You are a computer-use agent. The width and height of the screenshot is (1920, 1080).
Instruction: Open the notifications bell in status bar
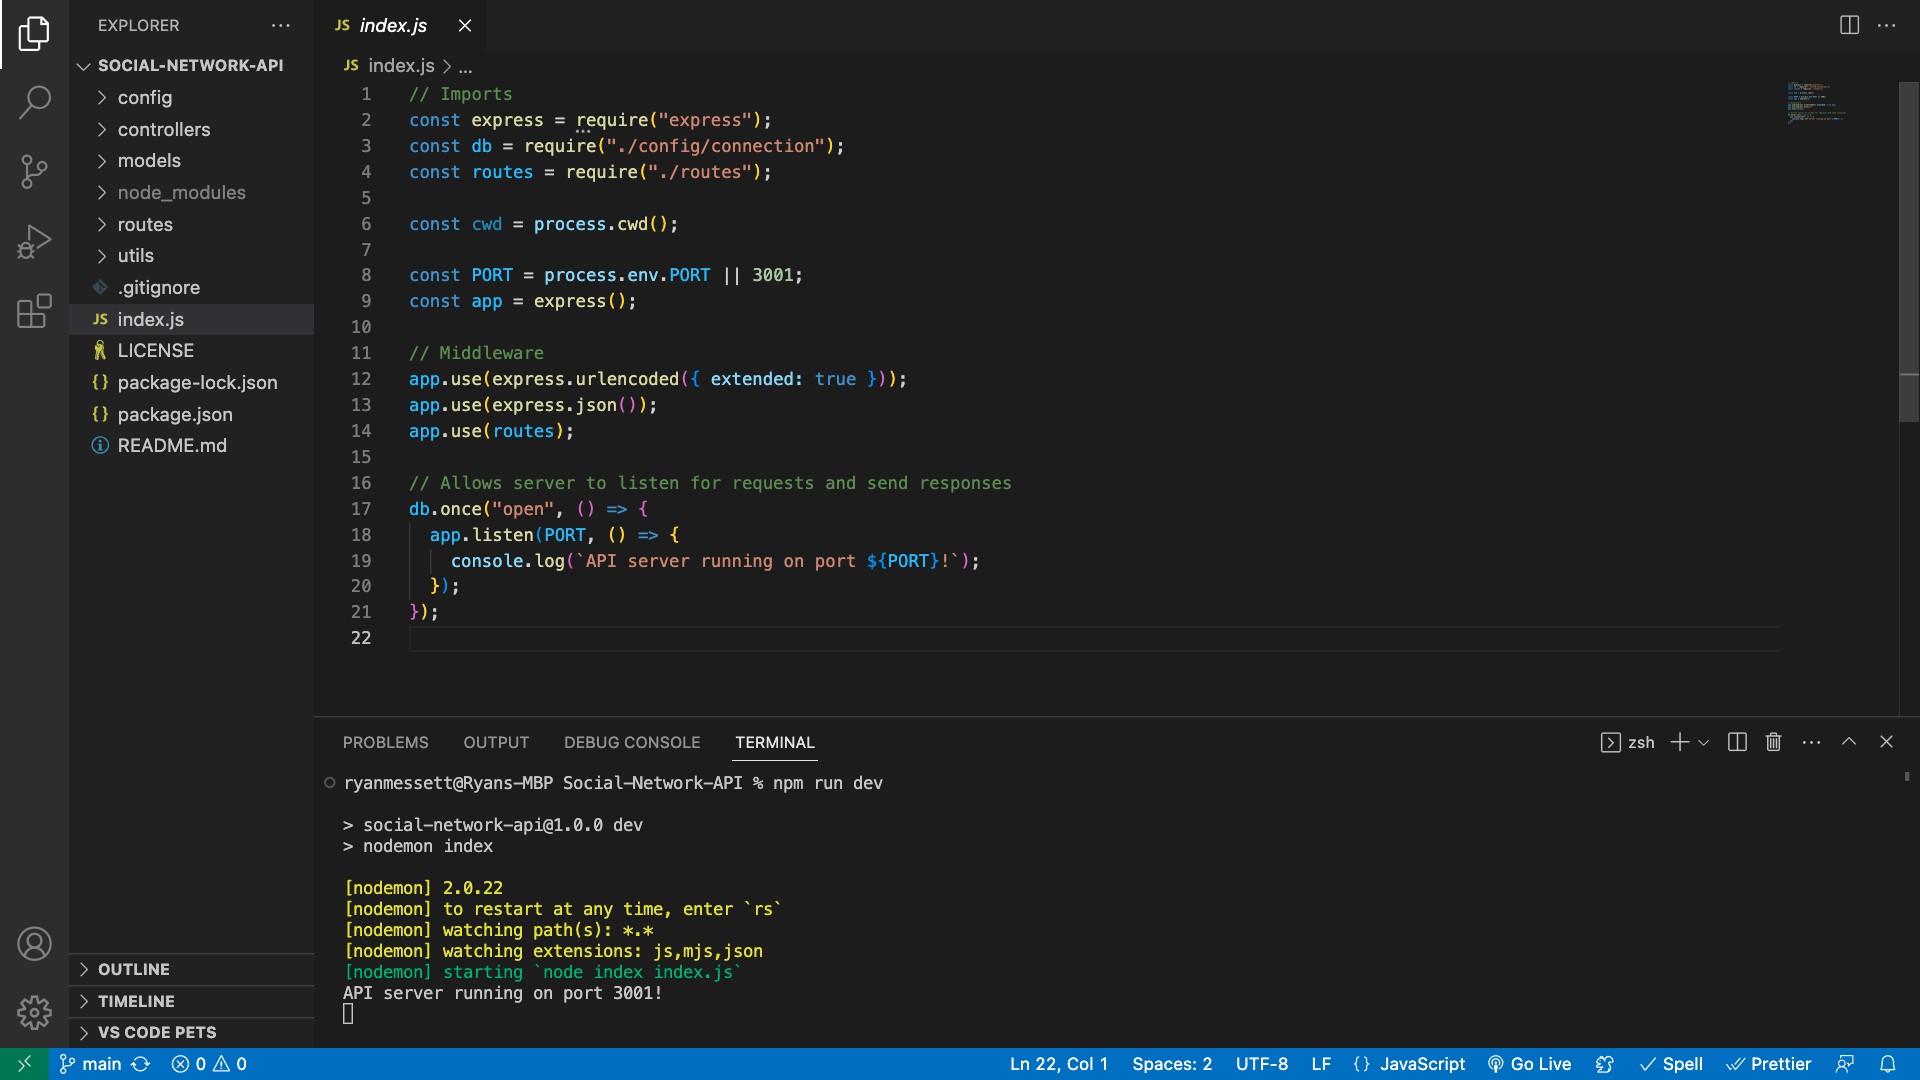[1888, 1063]
